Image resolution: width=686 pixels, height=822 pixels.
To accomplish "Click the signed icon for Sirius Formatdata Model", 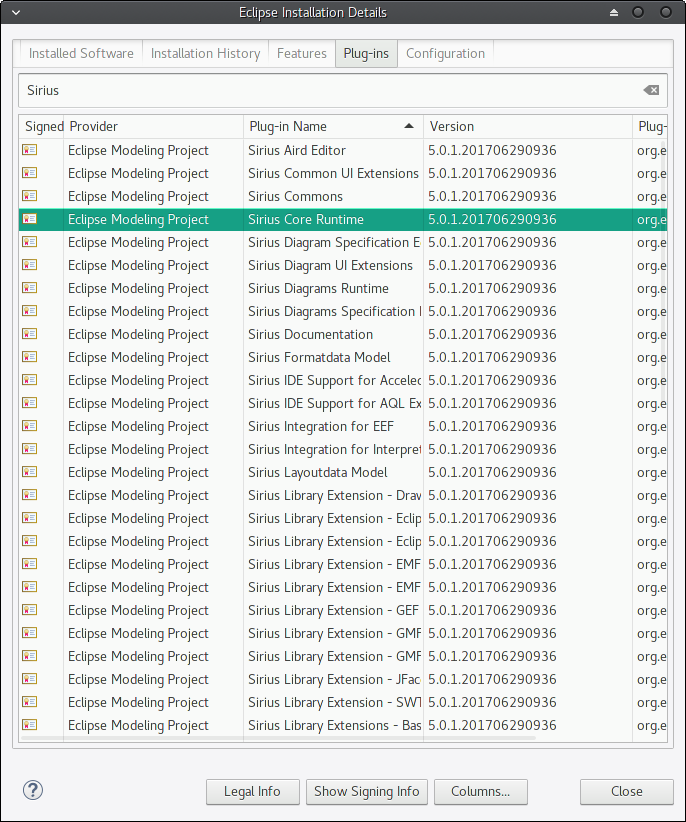I will point(29,357).
